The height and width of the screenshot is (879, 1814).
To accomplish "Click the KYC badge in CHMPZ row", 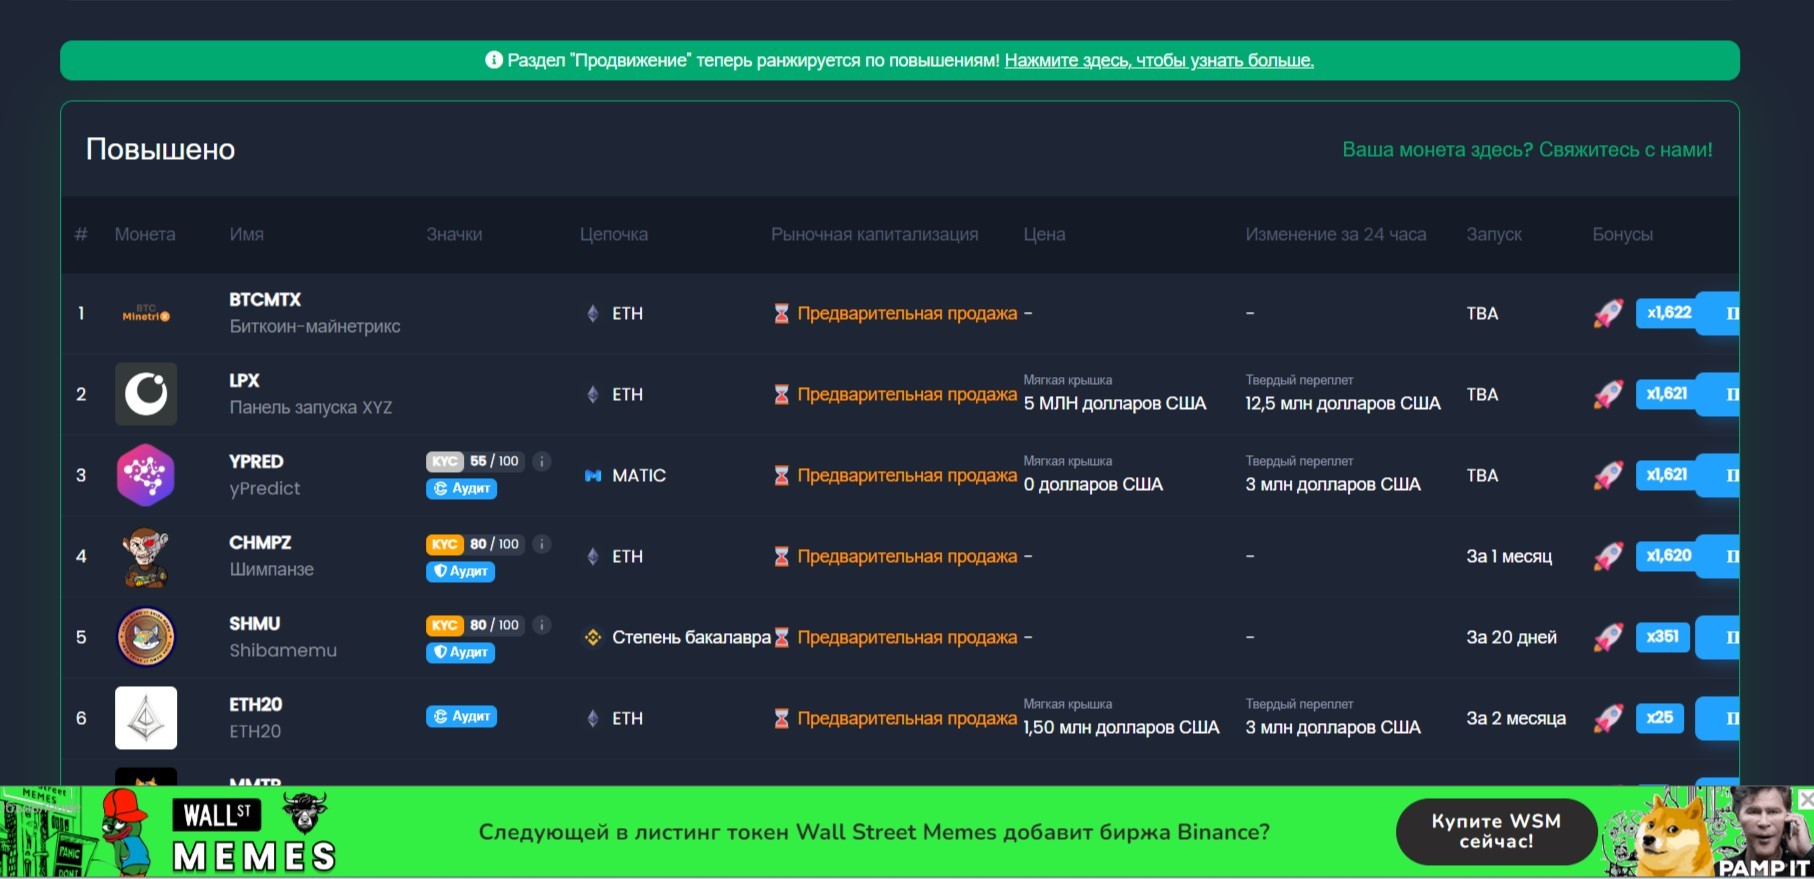I will [x=445, y=544].
